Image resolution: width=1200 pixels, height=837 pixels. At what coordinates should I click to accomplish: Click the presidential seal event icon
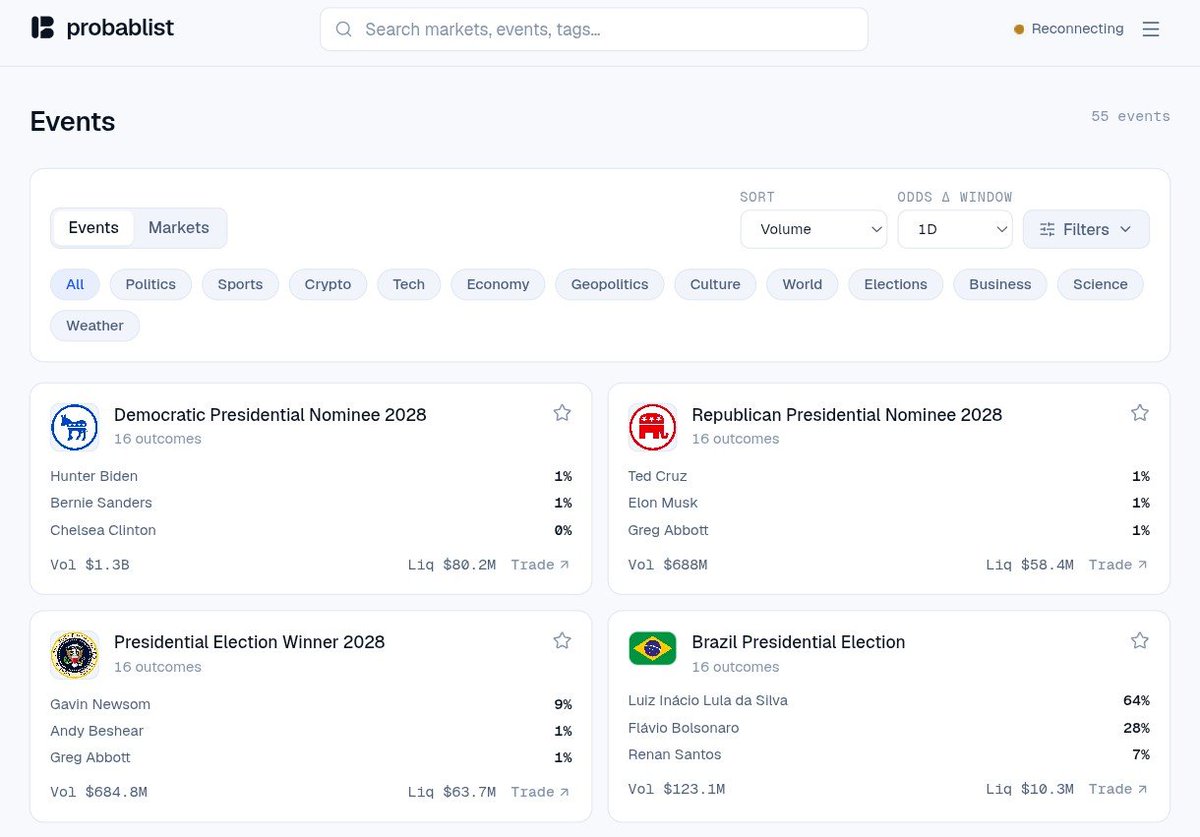coord(74,655)
